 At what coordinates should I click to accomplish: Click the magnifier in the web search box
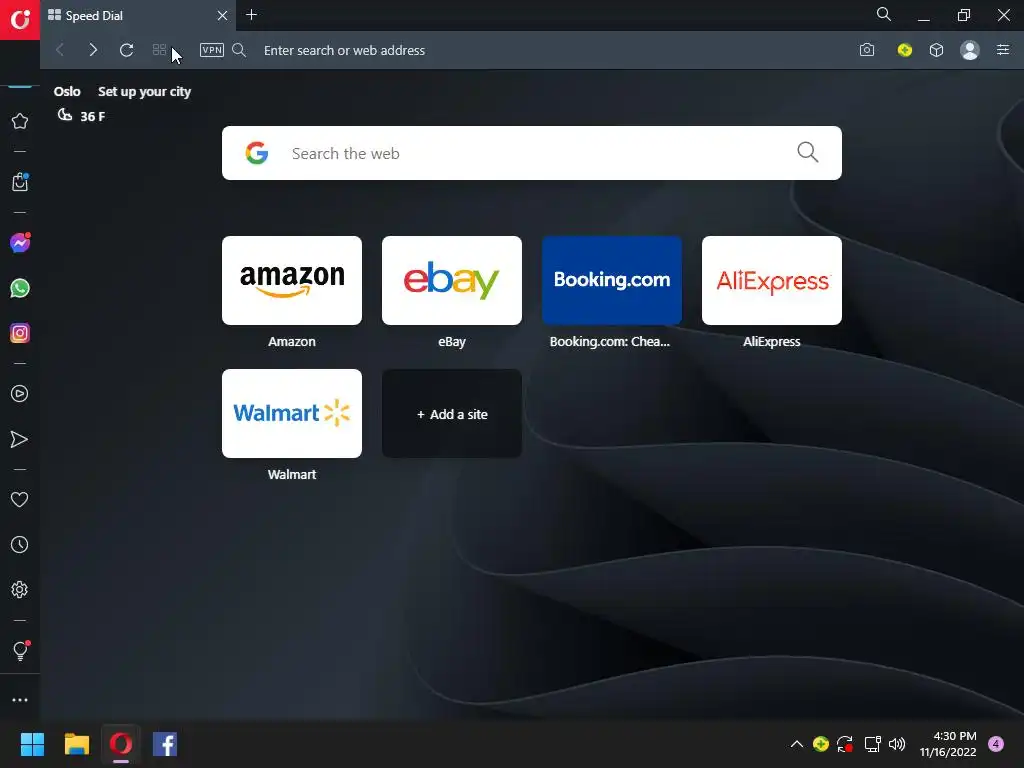(x=808, y=153)
